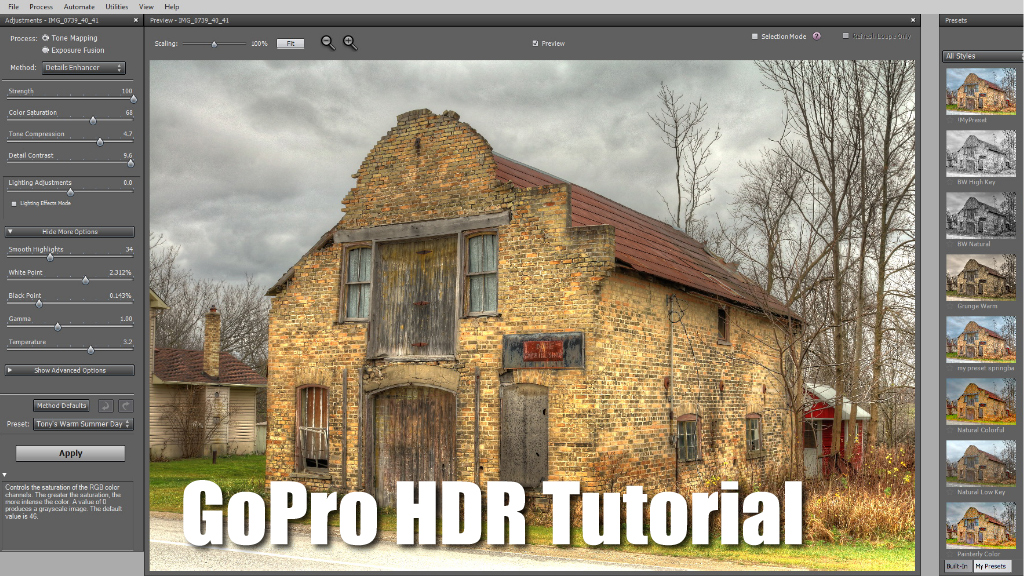Zoom out the preview with magnifier minus
Screen dimensions: 1024x576
(x=328, y=43)
